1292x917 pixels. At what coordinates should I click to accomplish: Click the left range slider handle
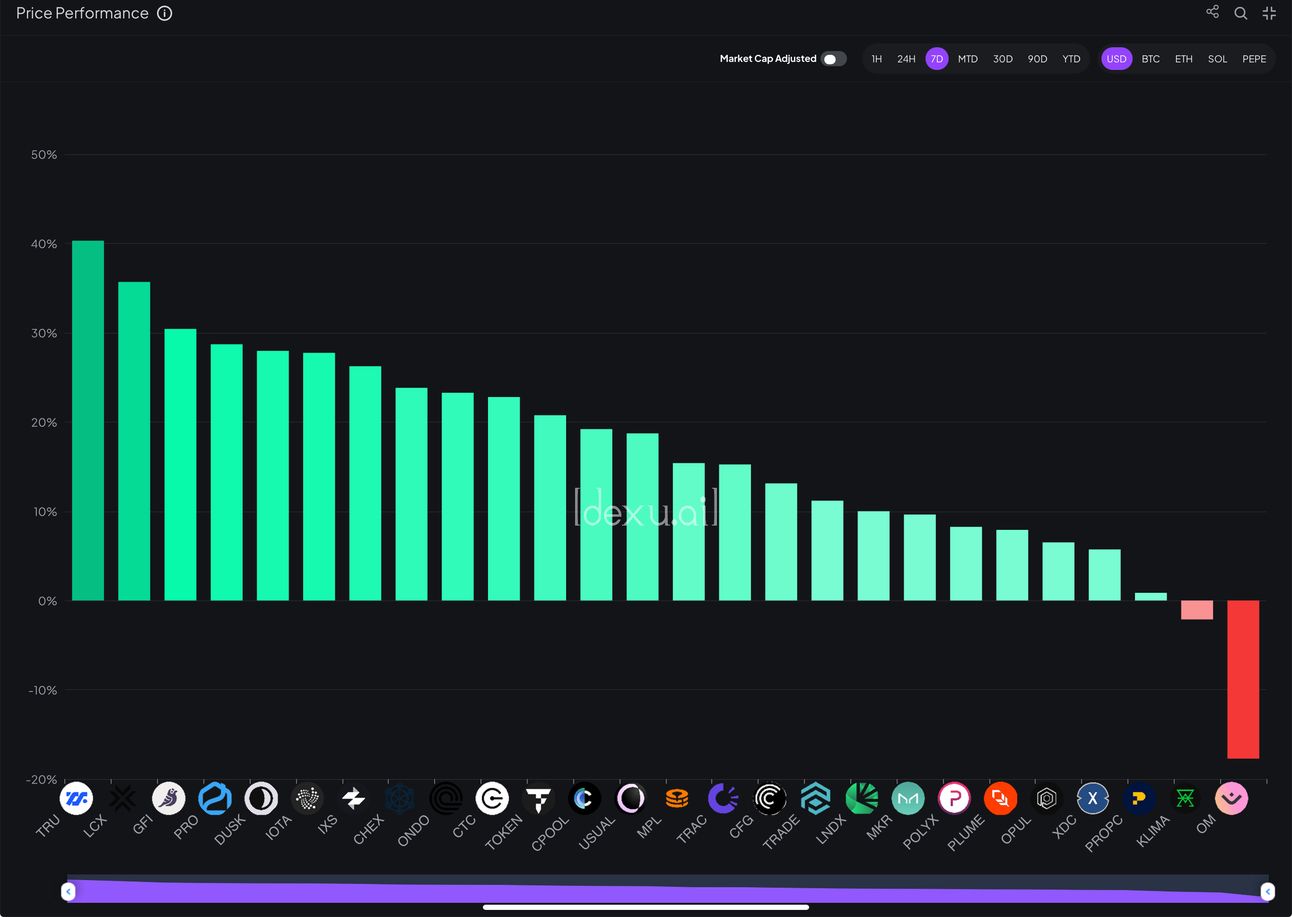pyautogui.click(x=68, y=891)
